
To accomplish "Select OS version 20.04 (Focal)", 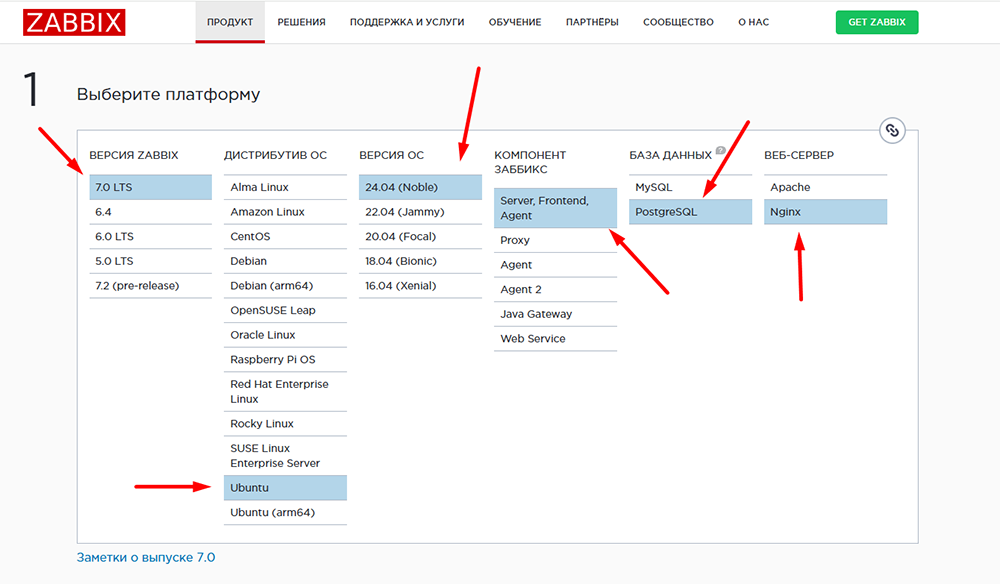I will 420,237.
